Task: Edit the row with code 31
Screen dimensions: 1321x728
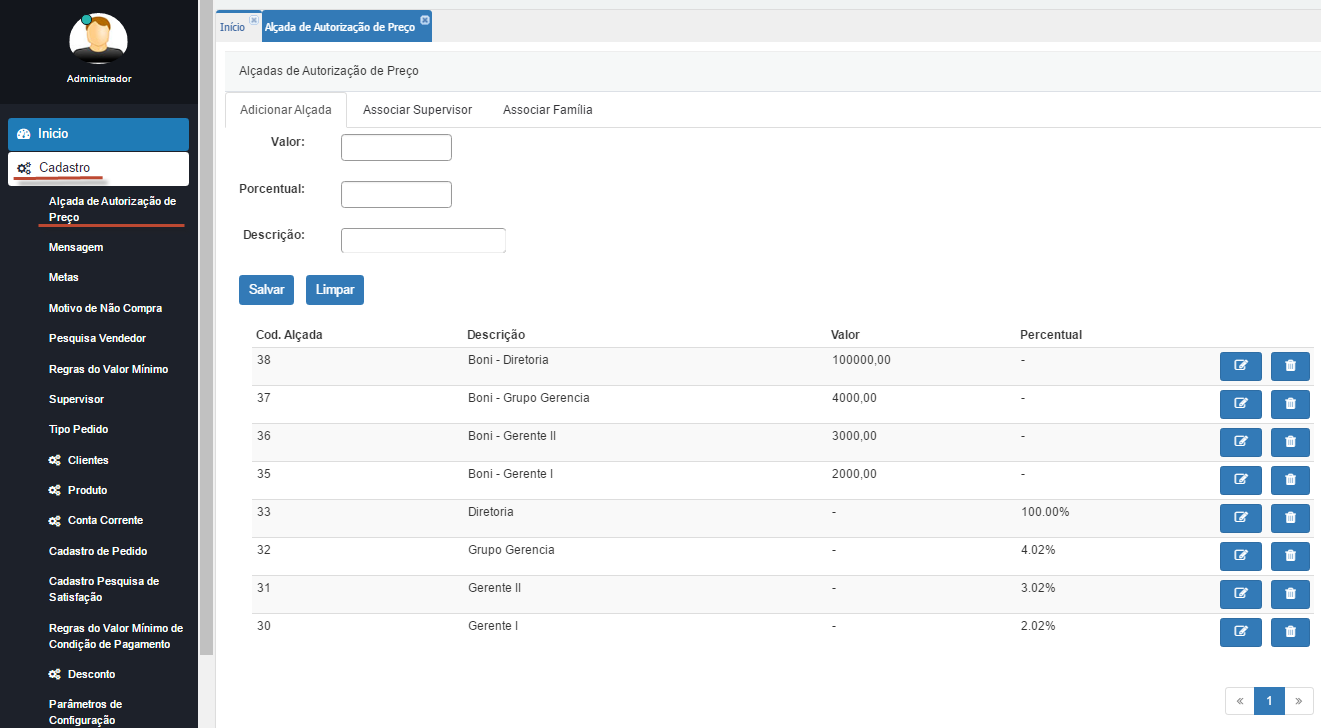Action: [1241, 594]
